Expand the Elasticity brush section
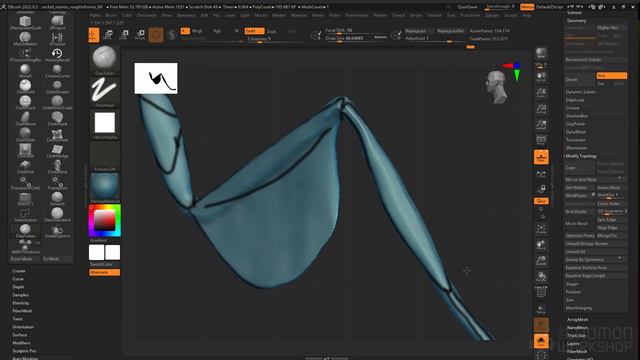Viewport: 640px width, 360px height. click(x=20, y=303)
